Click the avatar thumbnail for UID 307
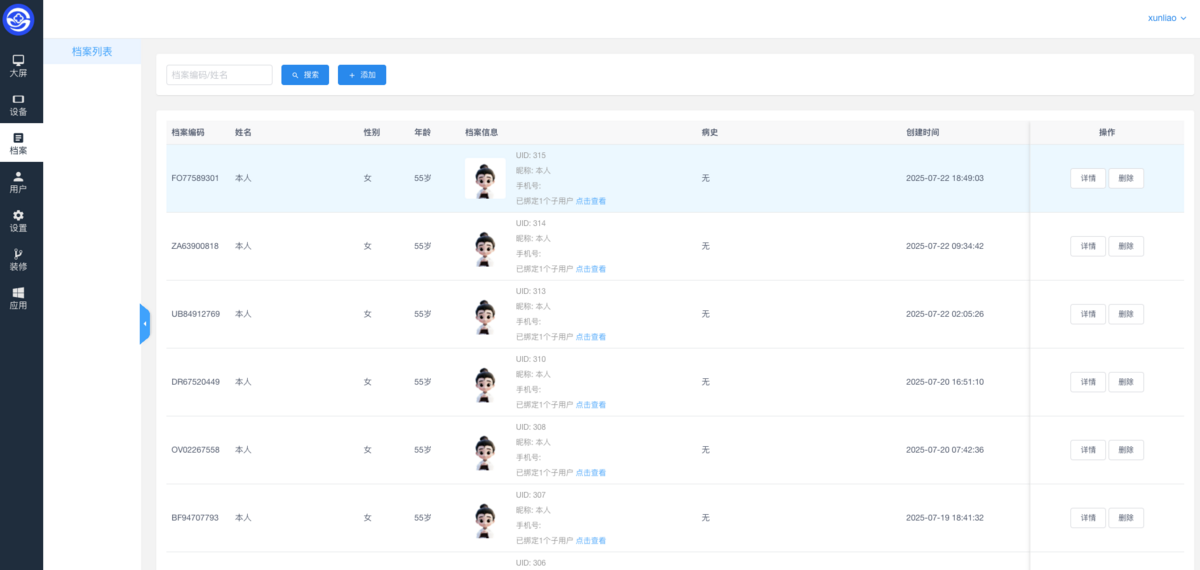The width and height of the screenshot is (1200, 570). point(485,518)
